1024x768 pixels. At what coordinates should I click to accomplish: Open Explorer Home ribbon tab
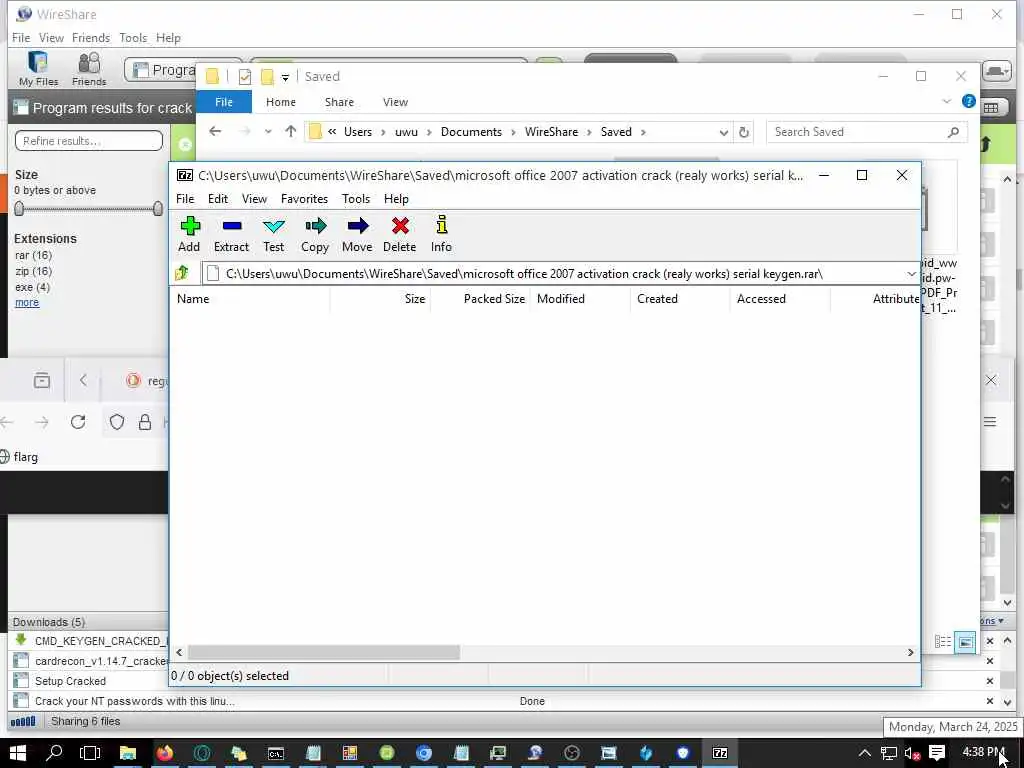point(281,102)
